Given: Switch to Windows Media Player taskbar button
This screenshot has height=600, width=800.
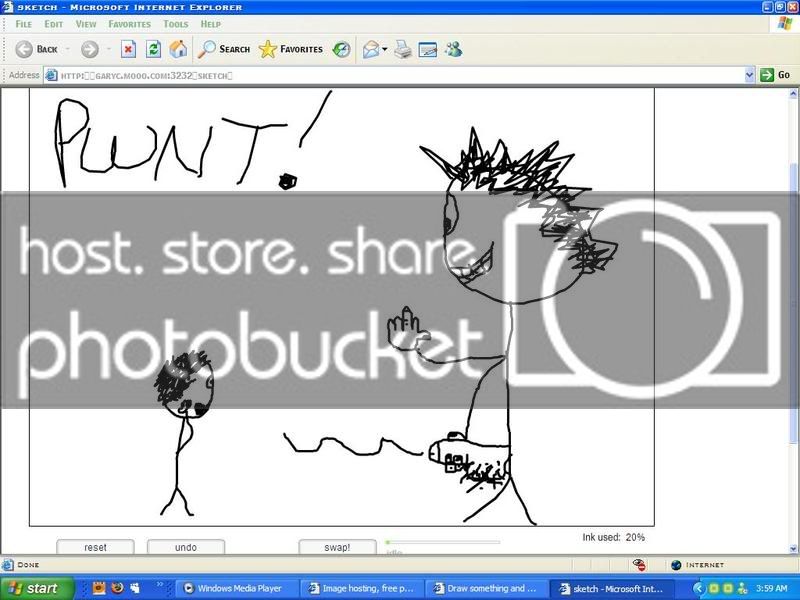Looking at the screenshot, I should click(239, 588).
